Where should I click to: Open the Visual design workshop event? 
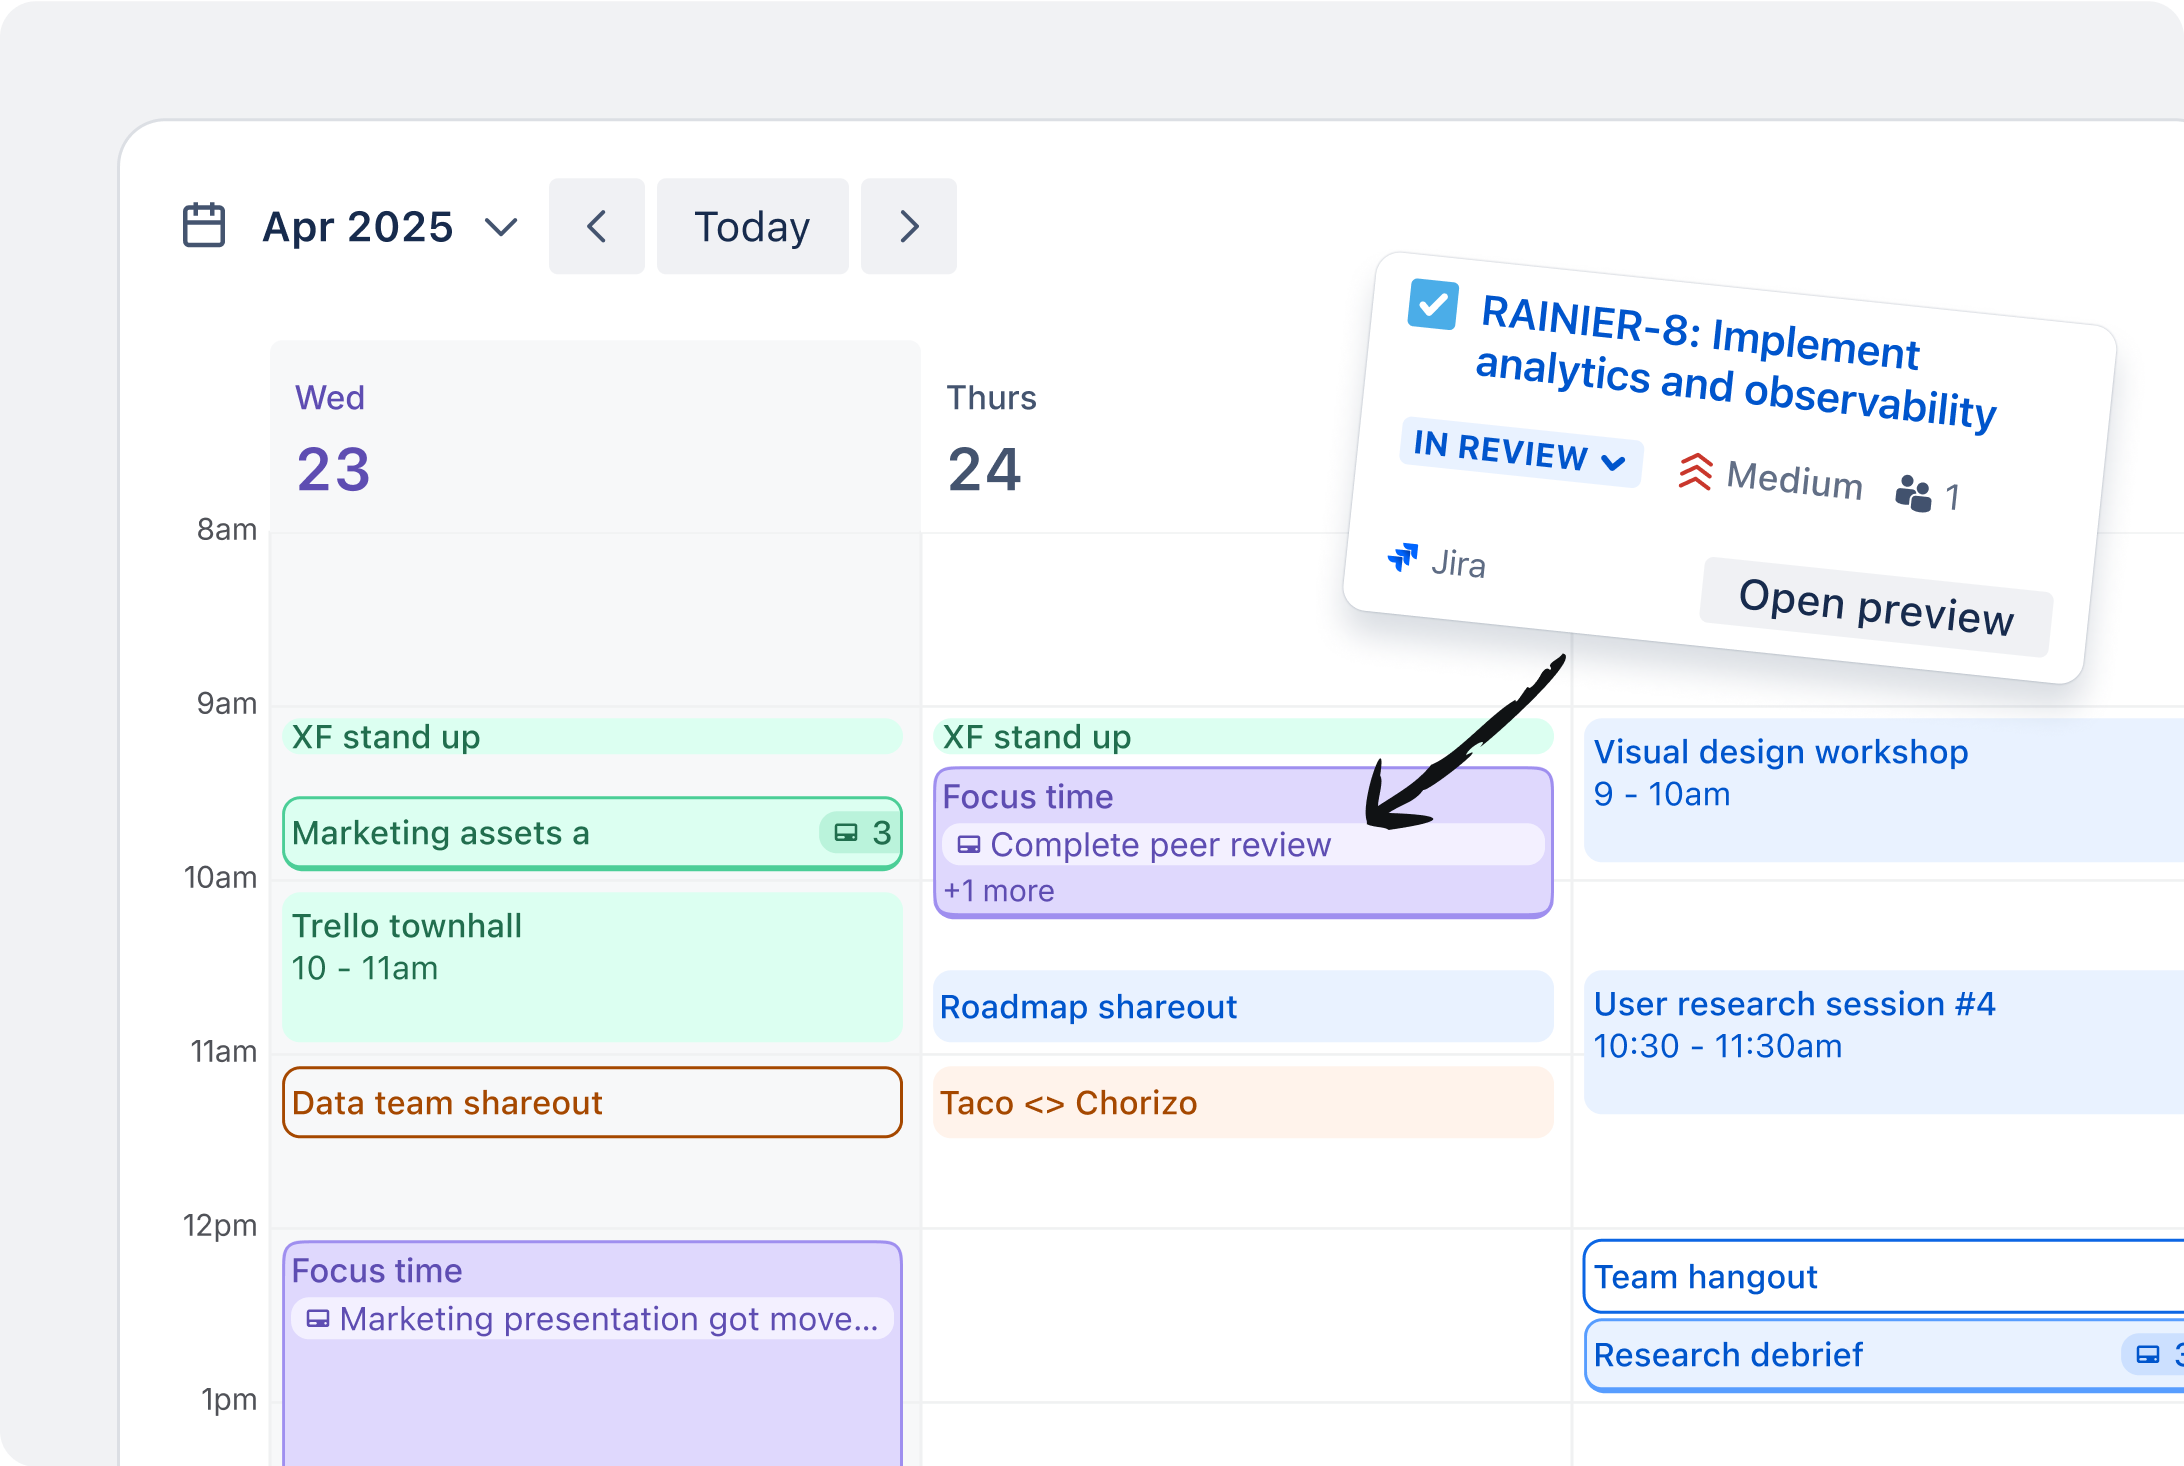(x=1884, y=790)
